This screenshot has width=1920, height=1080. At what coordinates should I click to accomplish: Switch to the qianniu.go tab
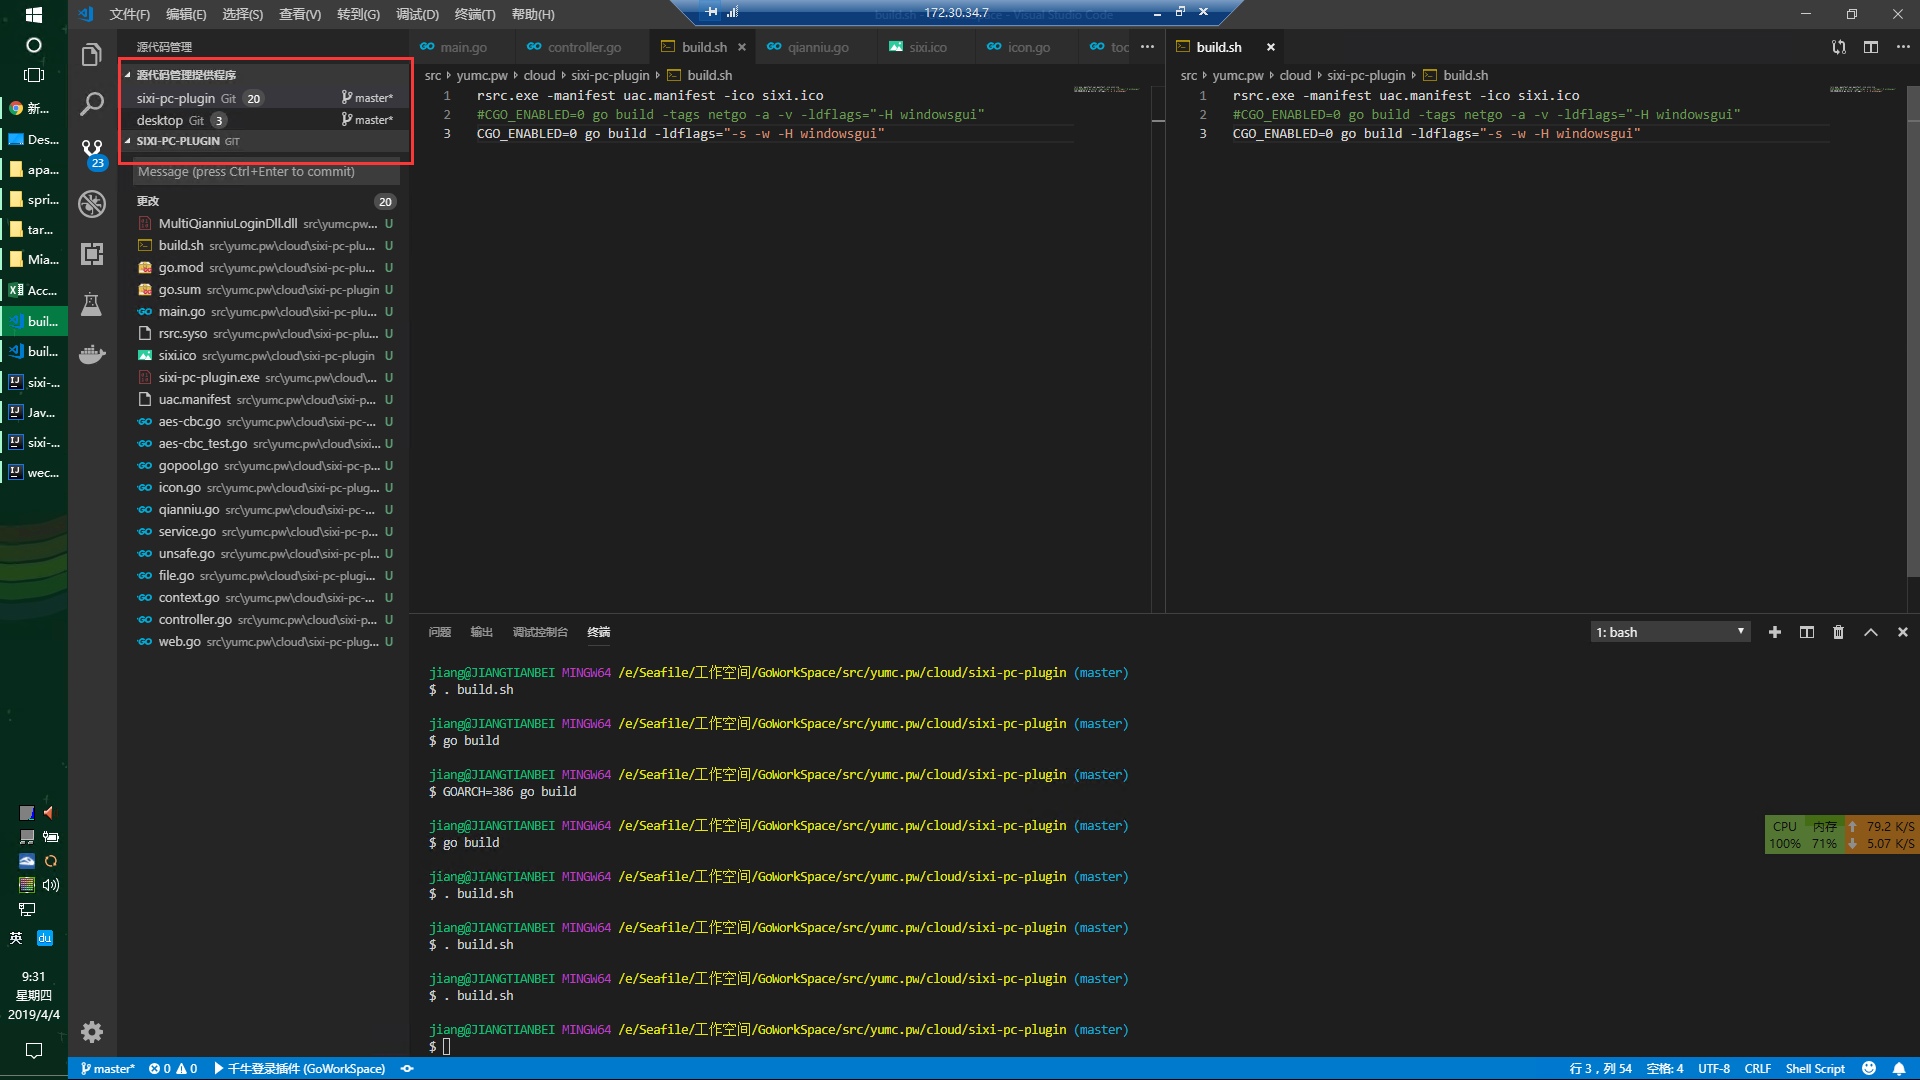[x=816, y=47]
